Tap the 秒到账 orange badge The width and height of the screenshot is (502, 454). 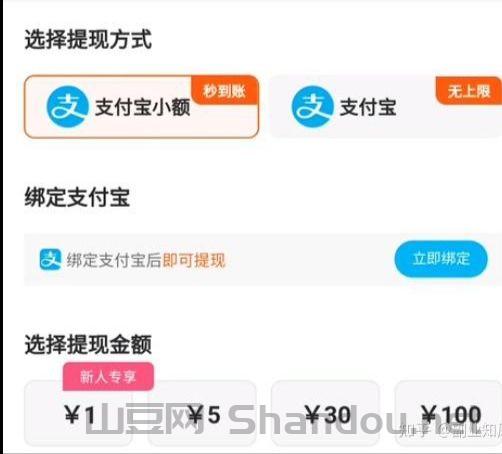point(225,91)
